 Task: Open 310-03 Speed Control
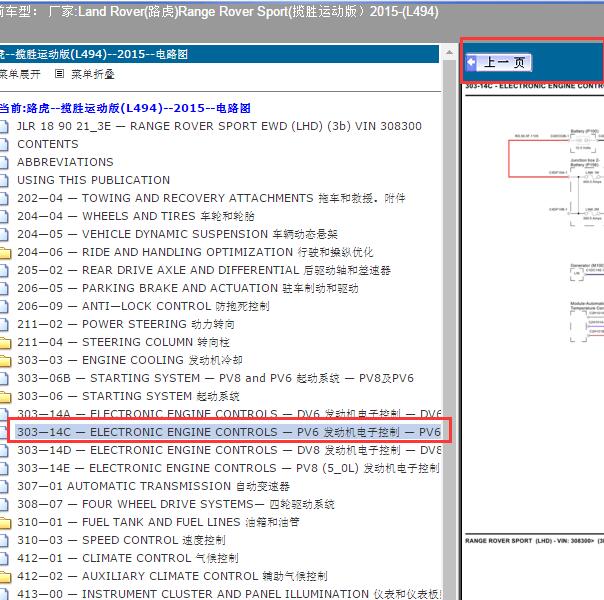point(121,540)
